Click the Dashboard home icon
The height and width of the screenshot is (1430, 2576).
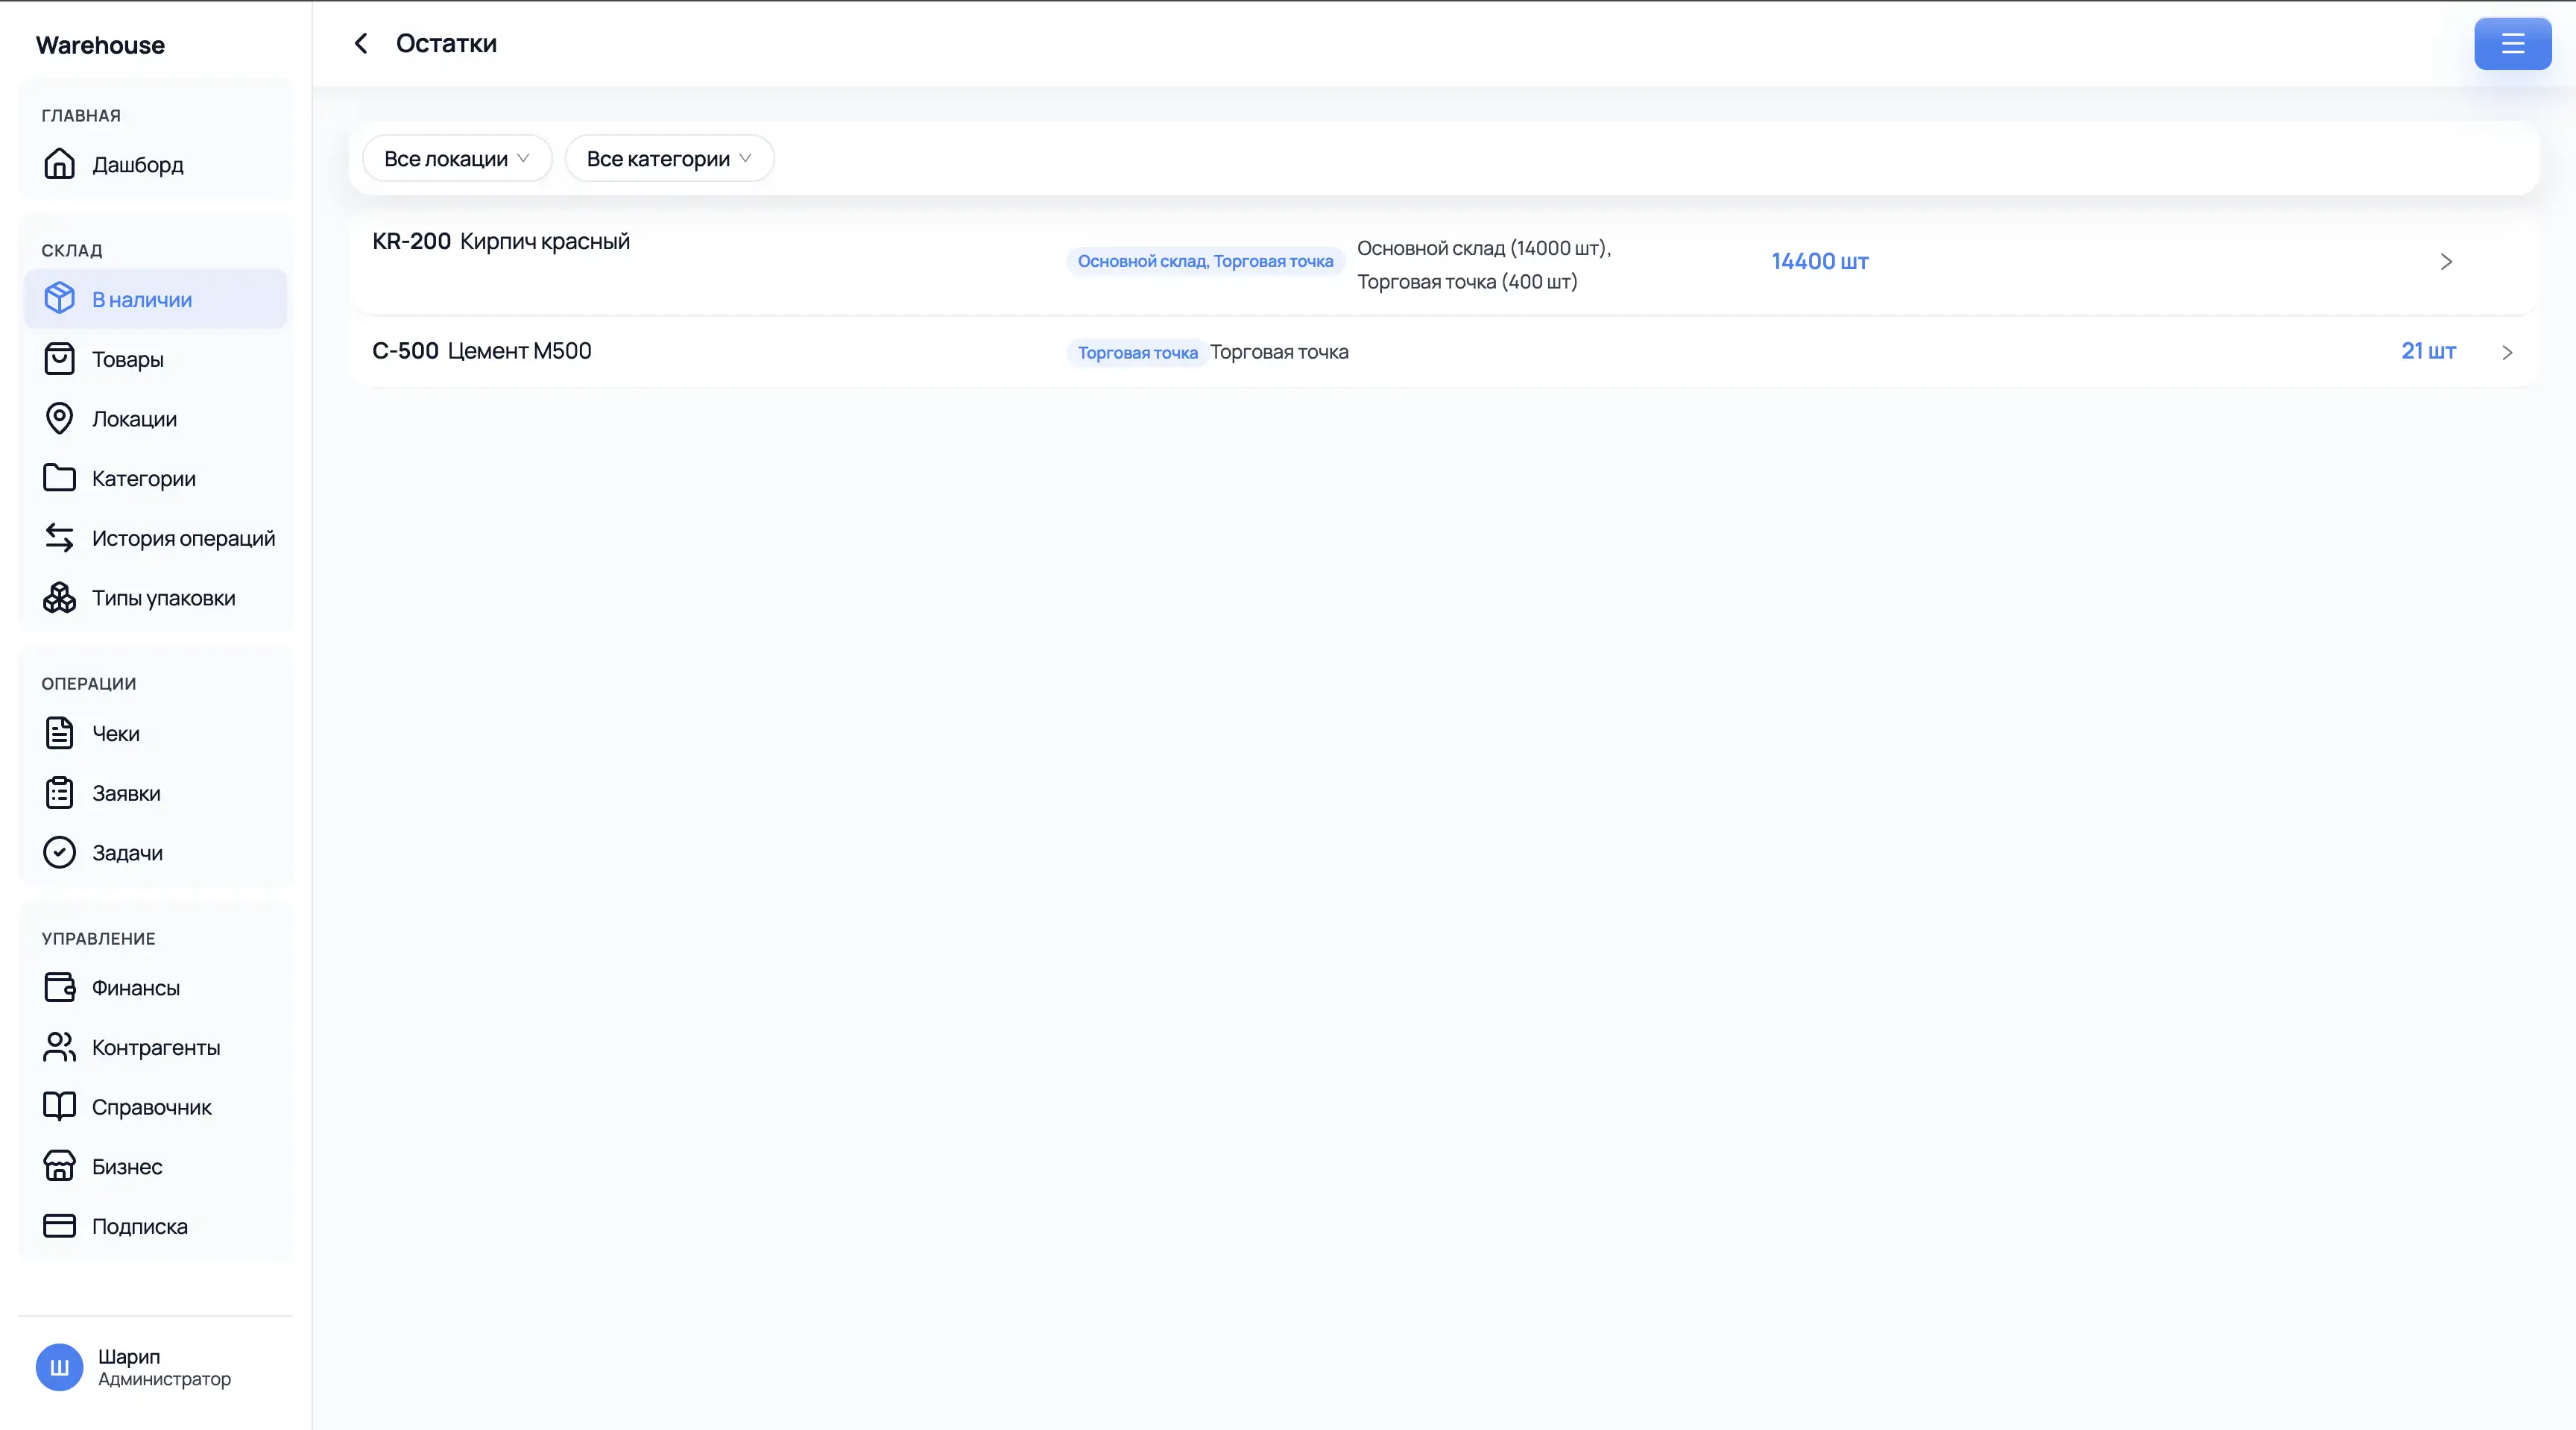point(59,164)
